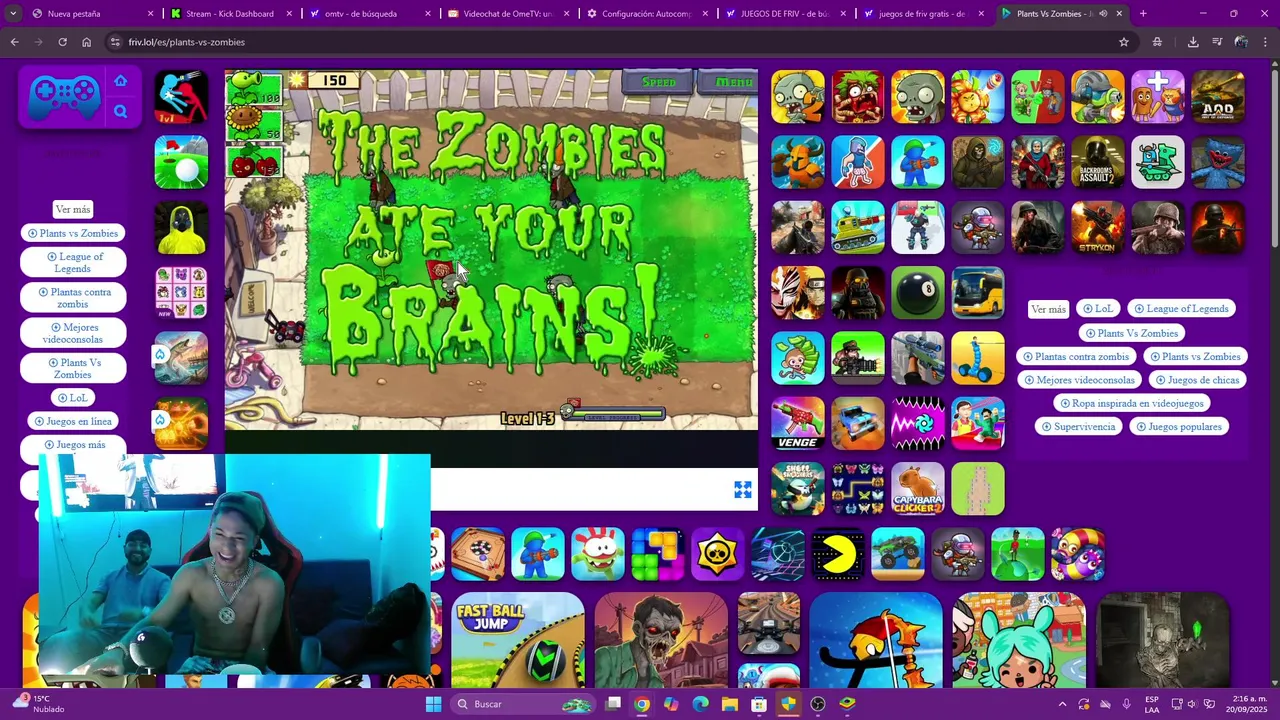The image size is (1280, 720).
Task: Open the tab search dropdown arrow
Action: point(13,14)
